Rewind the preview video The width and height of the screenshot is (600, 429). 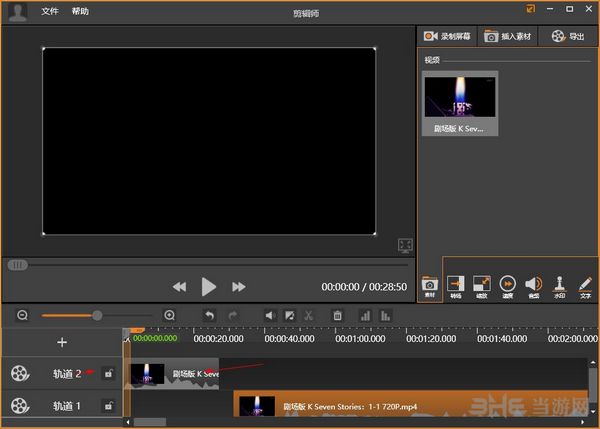click(179, 287)
